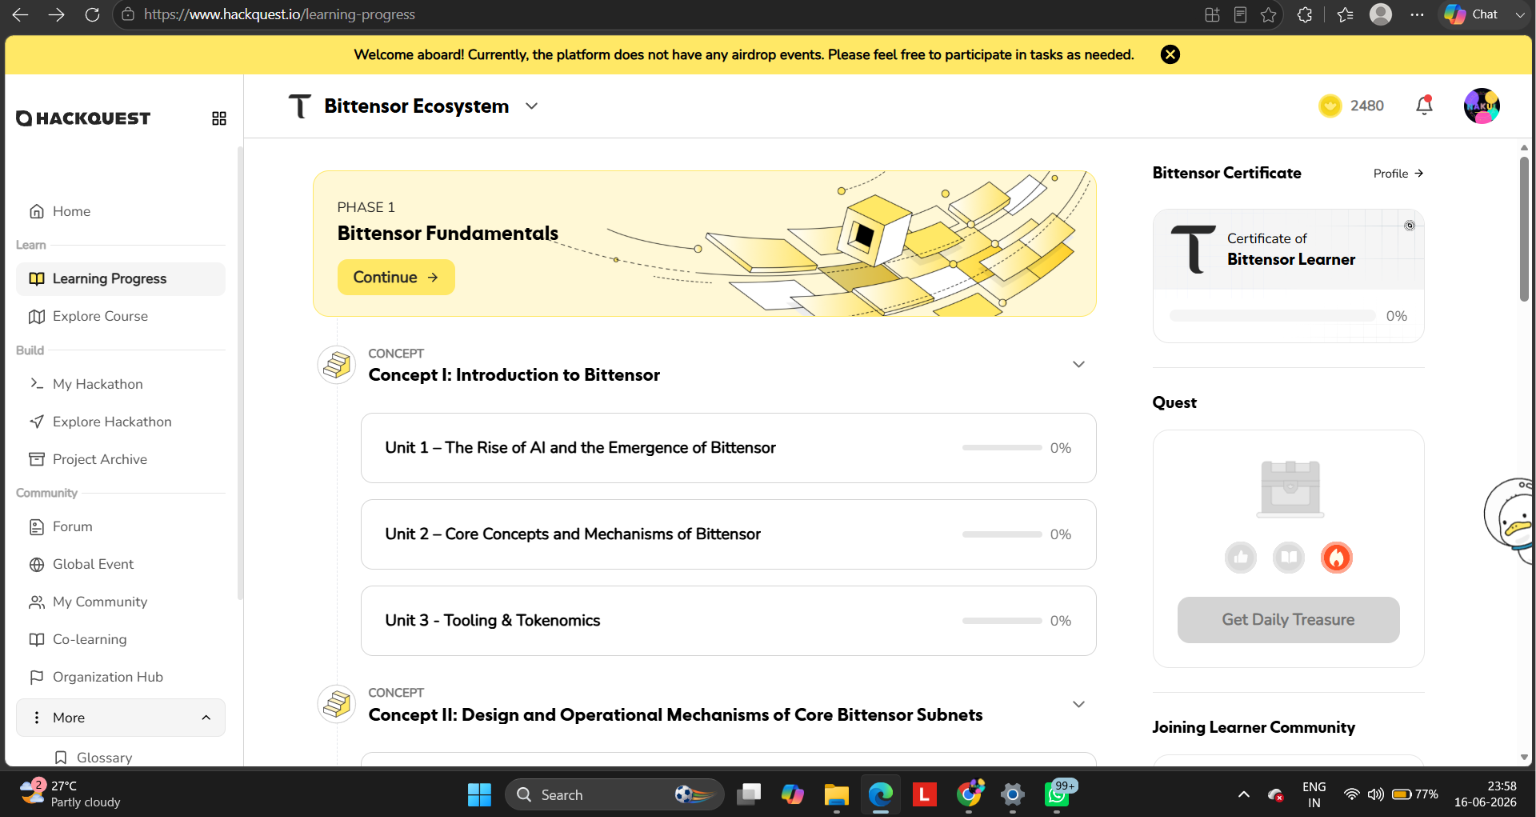Open the ENG IN language switcher
Screen dimensions: 1536x817
pos(1314,795)
